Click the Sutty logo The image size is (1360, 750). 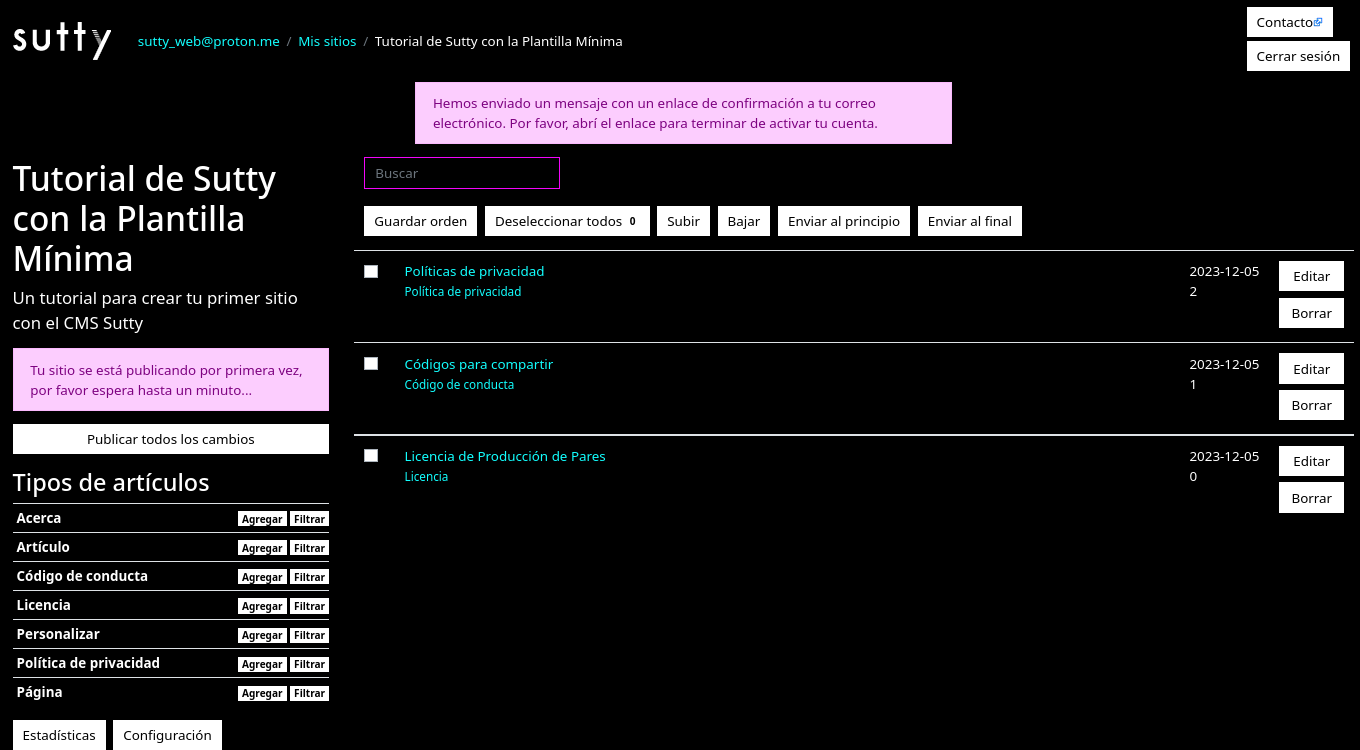61,41
